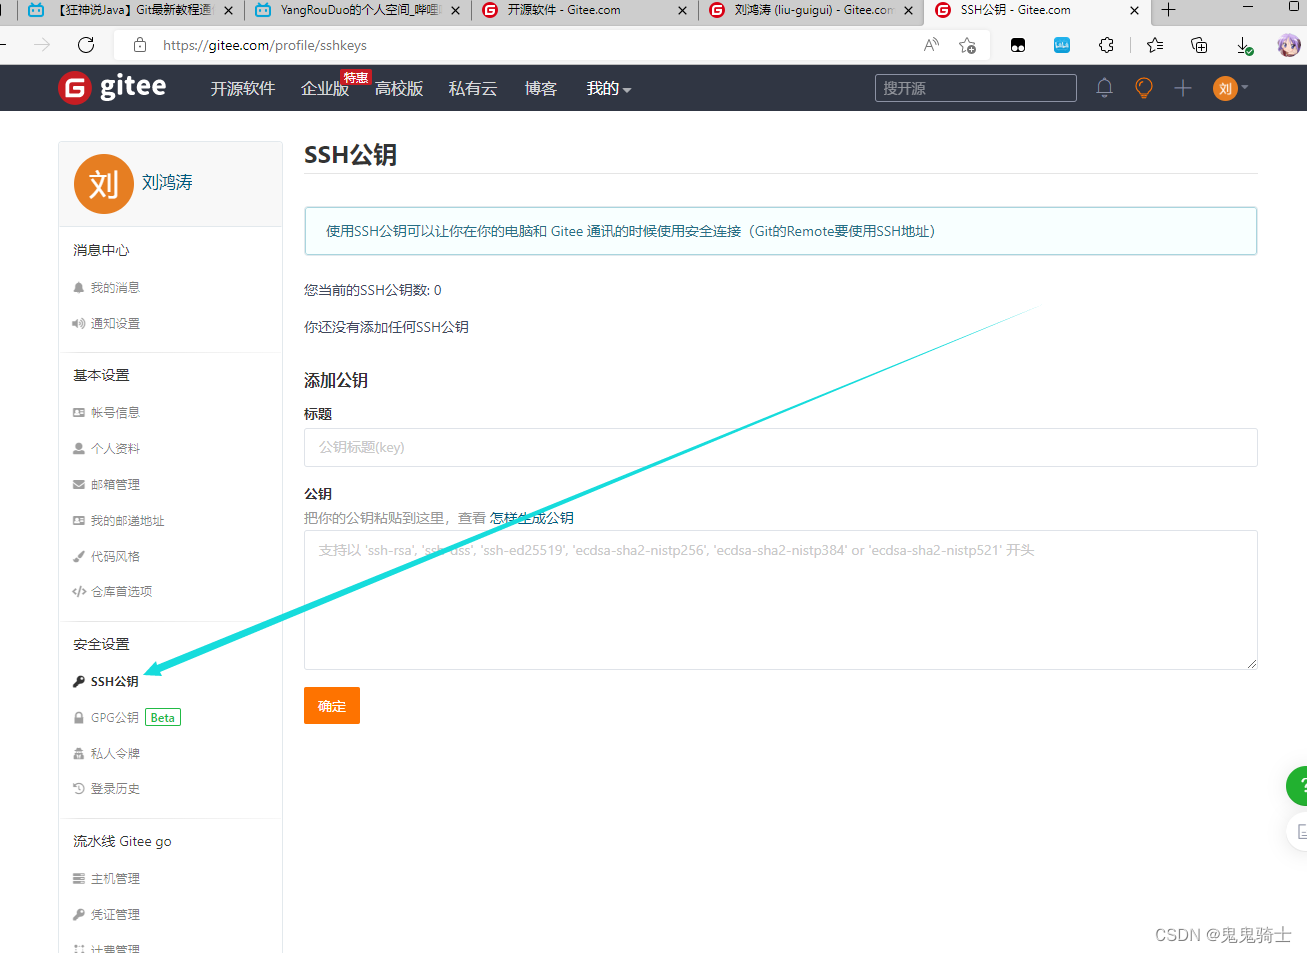The height and width of the screenshot is (953, 1307).
Task: Click the 公钥标题 title input field
Action: (x=780, y=447)
